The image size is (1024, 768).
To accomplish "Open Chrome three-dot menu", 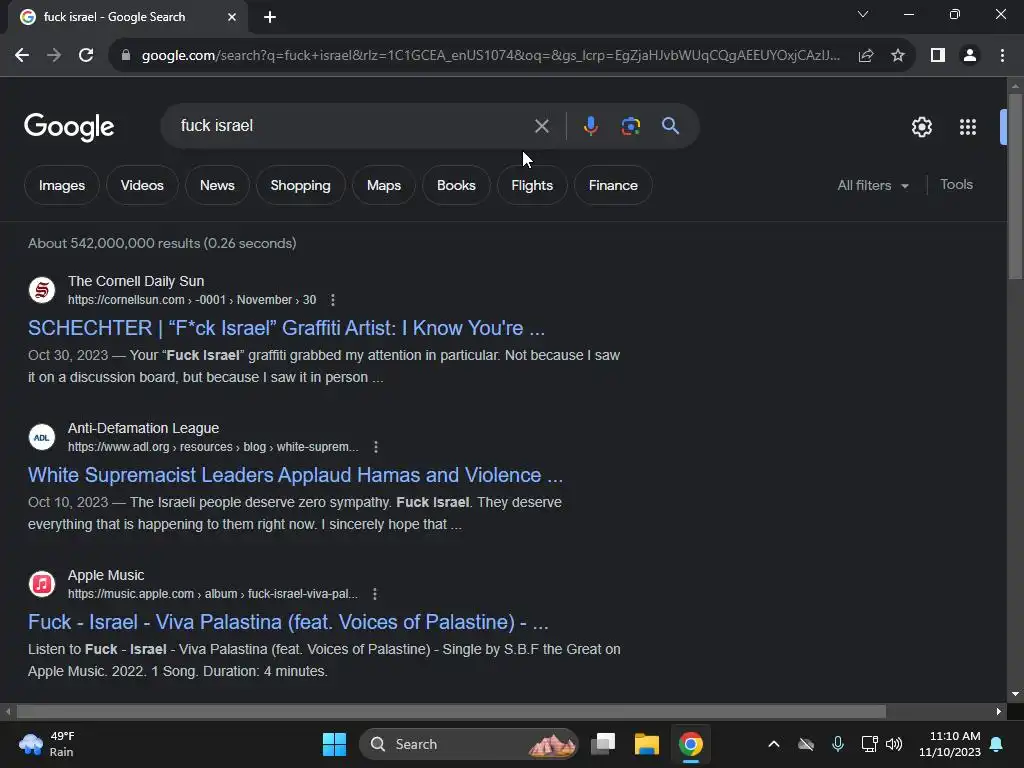I will click(1002, 56).
